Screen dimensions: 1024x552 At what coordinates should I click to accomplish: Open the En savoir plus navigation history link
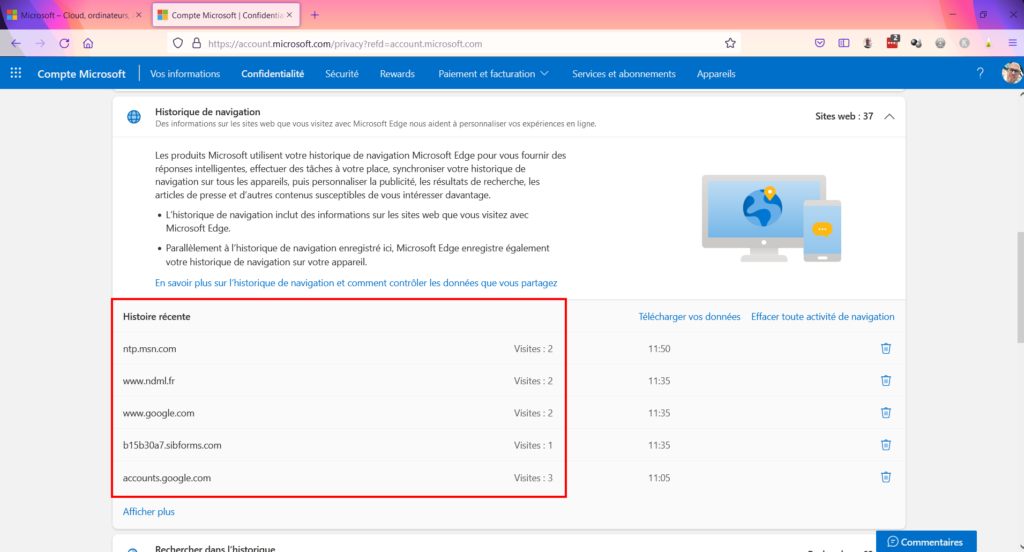tap(356, 283)
